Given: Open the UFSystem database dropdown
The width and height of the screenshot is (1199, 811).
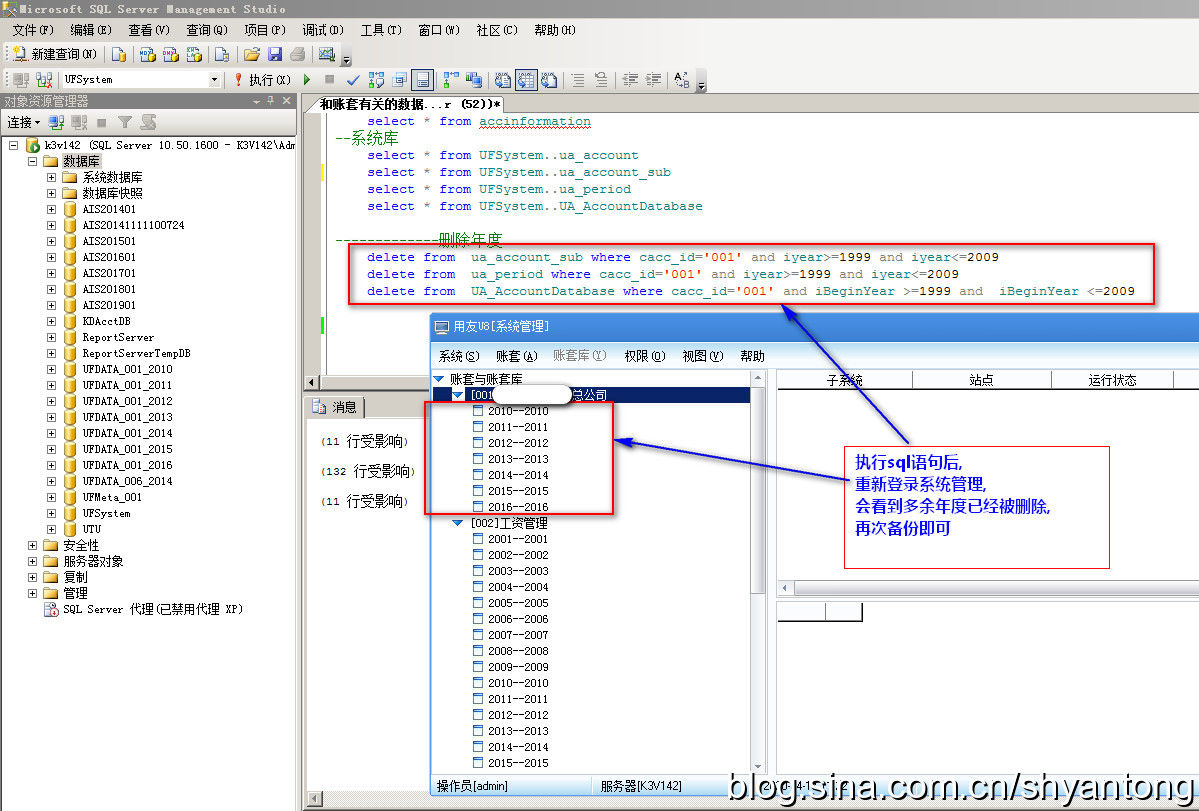Looking at the screenshot, I should tap(214, 79).
